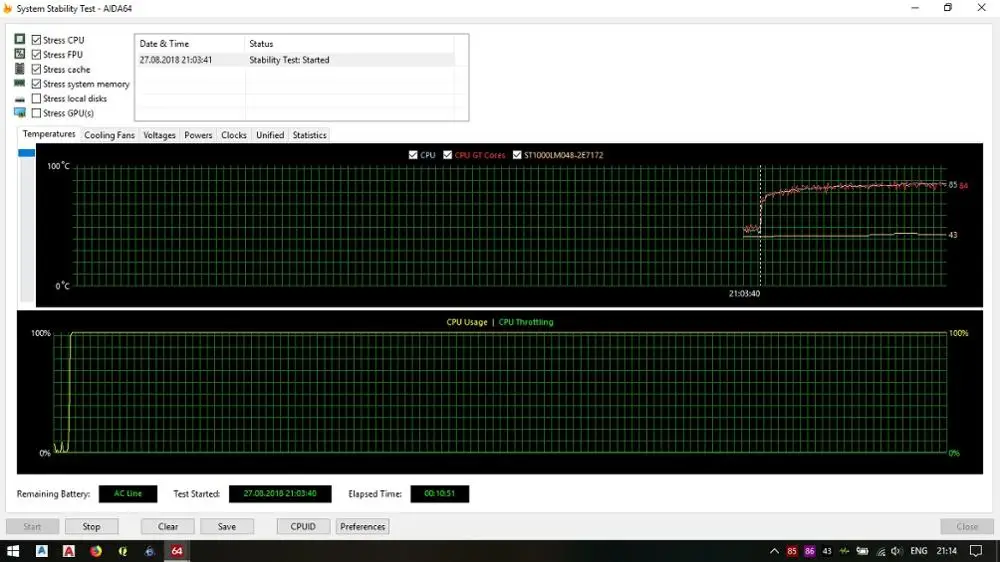Image resolution: width=1000 pixels, height=562 pixels.
Task: Click the Stop button
Action: [91, 526]
